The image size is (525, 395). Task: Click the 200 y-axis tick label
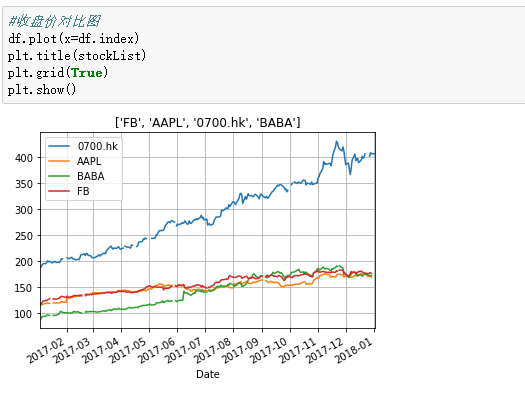pos(23,262)
